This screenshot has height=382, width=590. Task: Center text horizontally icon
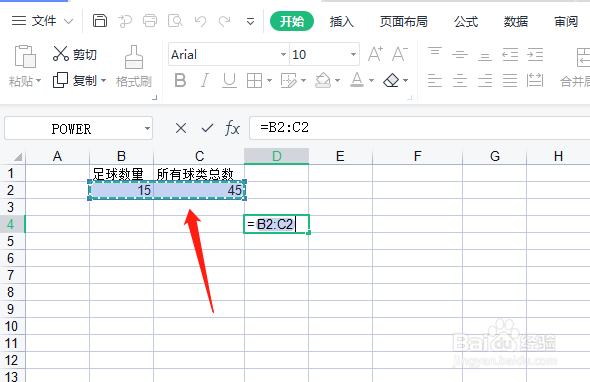point(460,81)
